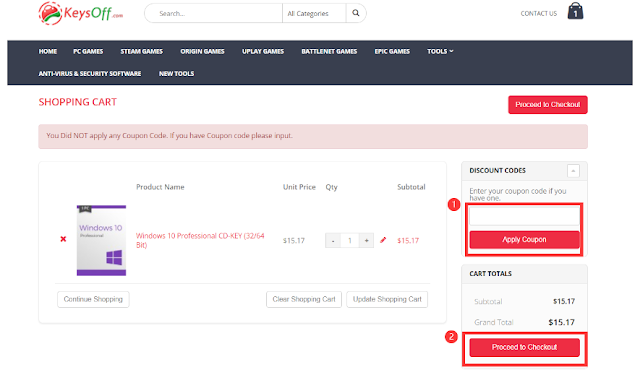Image resolution: width=640 pixels, height=370 pixels.
Task: Go to the Home menu item
Action: coord(48,51)
